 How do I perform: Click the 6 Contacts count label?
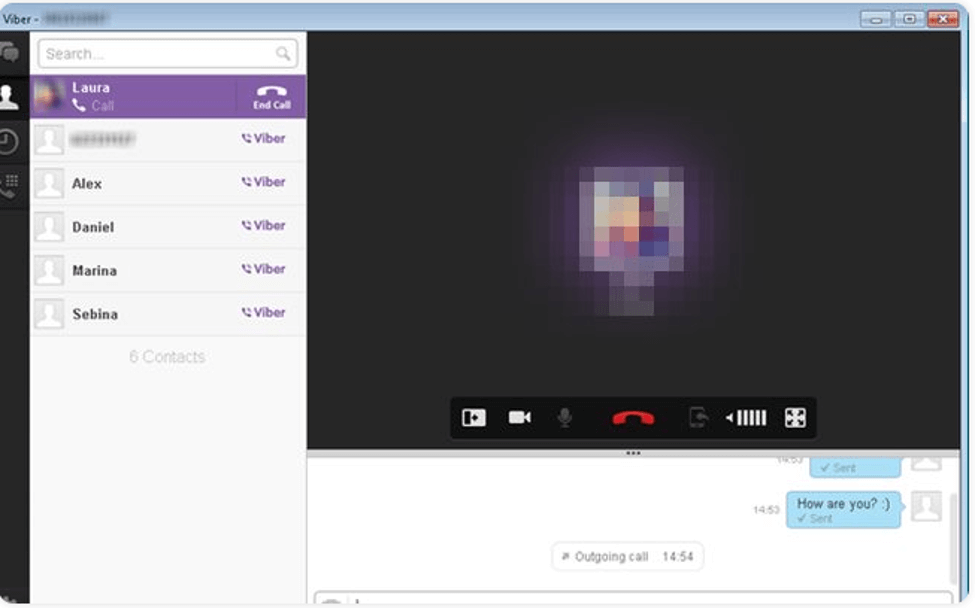point(167,357)
